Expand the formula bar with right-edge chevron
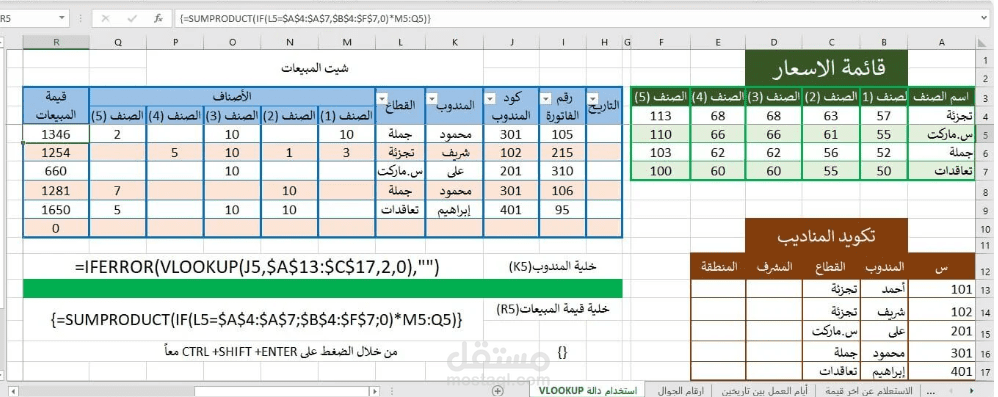Image resolution: width=998 pixels, height=397 pixels. 985,19
